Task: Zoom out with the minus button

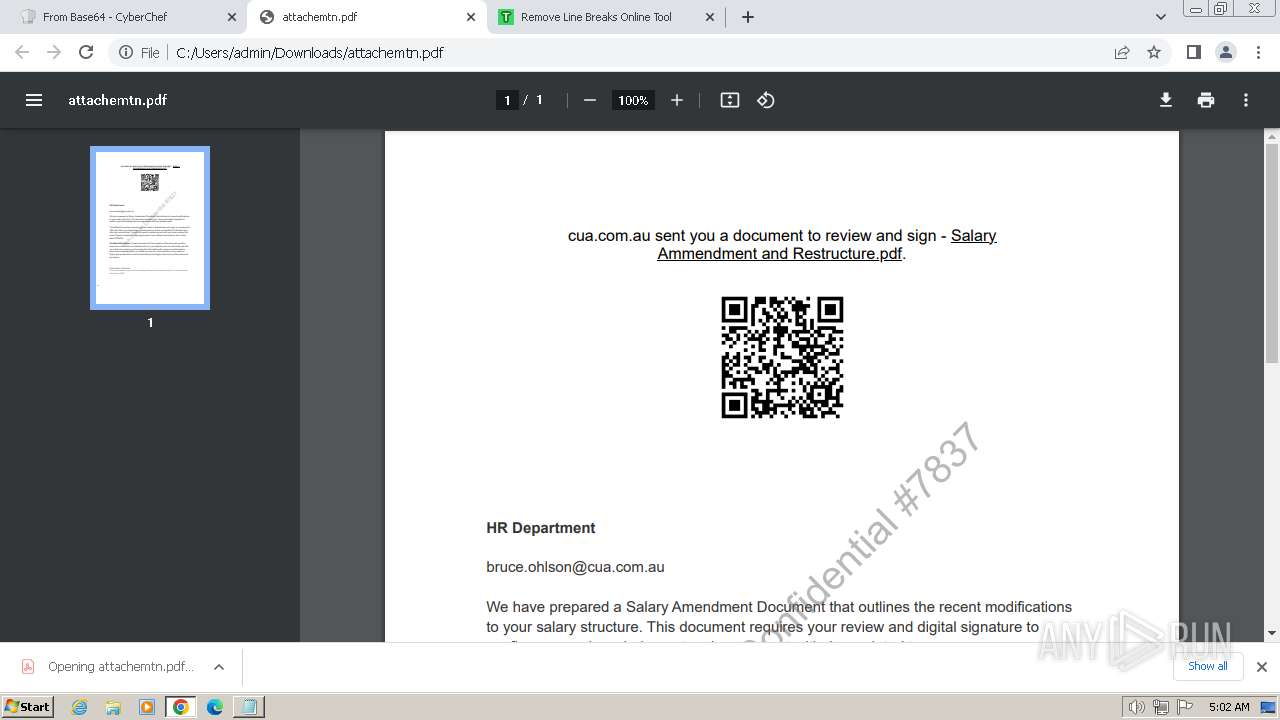Action: pos(590,100)
